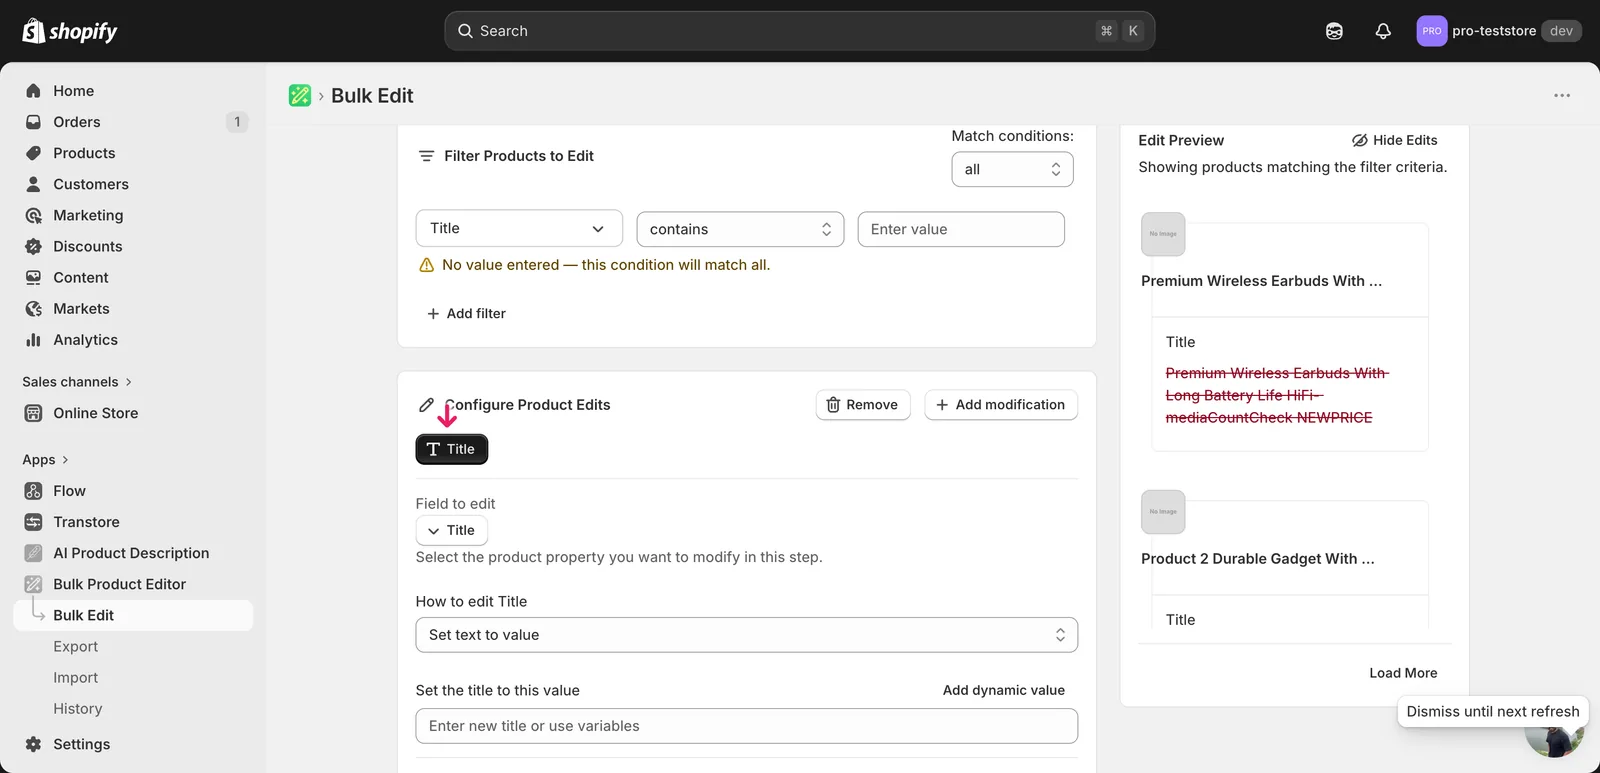Open the notifications bell
This screenshot has width=1600, height=773.
pyautogui.click(x=1383, y=31)
